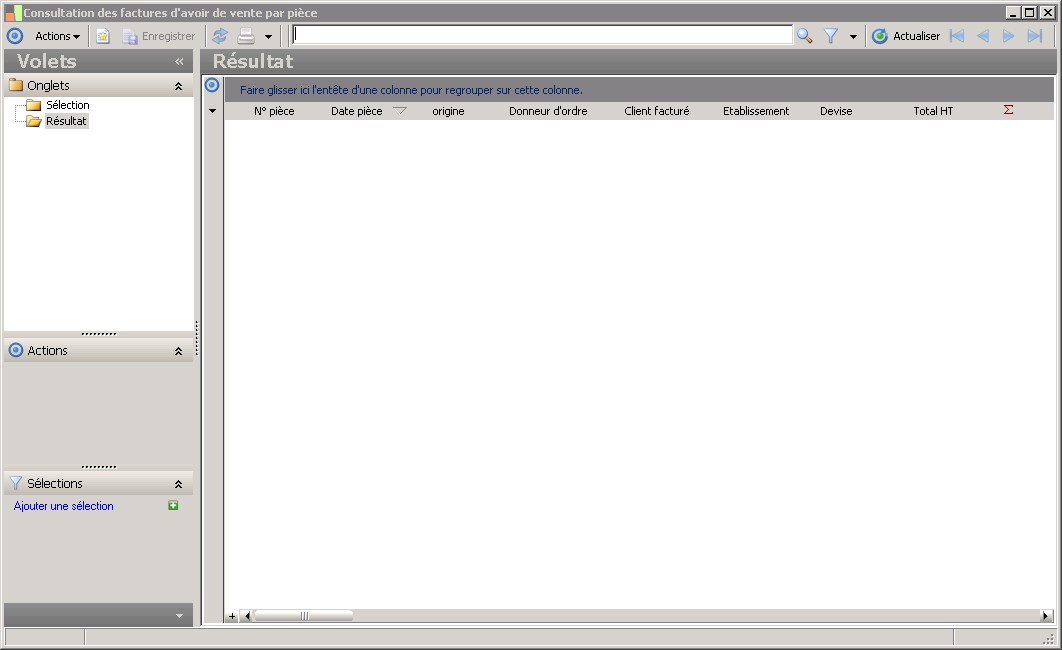Click the magnifying glass search icon
Image resolution: width=1062 pixels, height=650 pixels.
805,36
